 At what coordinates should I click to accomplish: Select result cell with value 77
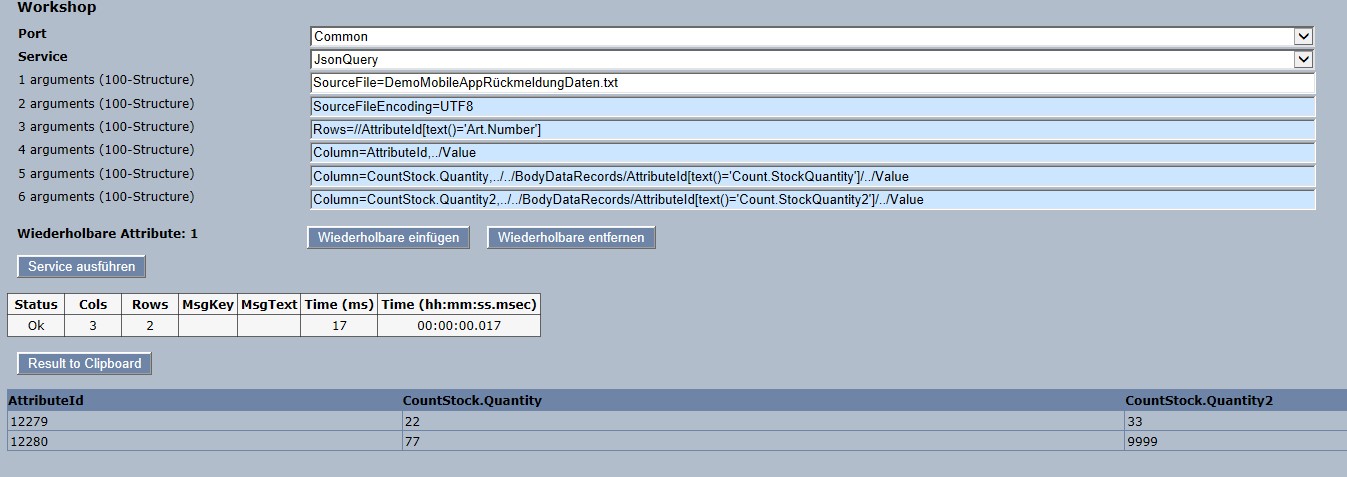click(x=763, y=441)
